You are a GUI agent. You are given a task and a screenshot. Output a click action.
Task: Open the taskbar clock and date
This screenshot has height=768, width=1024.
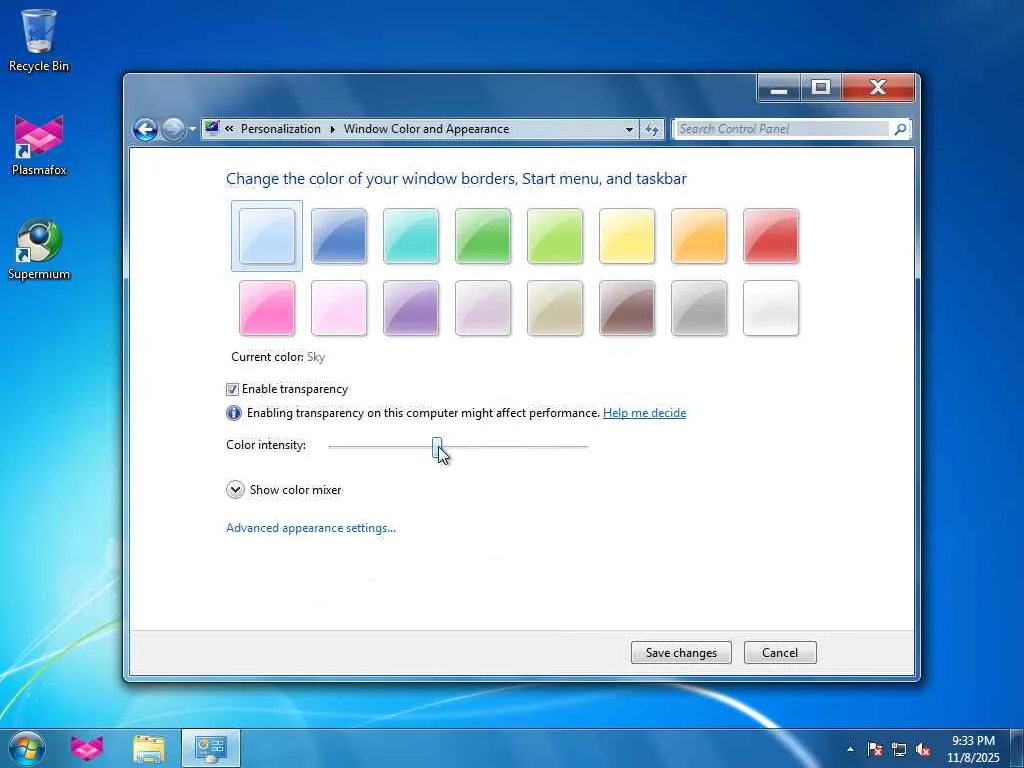pos(973,749)
